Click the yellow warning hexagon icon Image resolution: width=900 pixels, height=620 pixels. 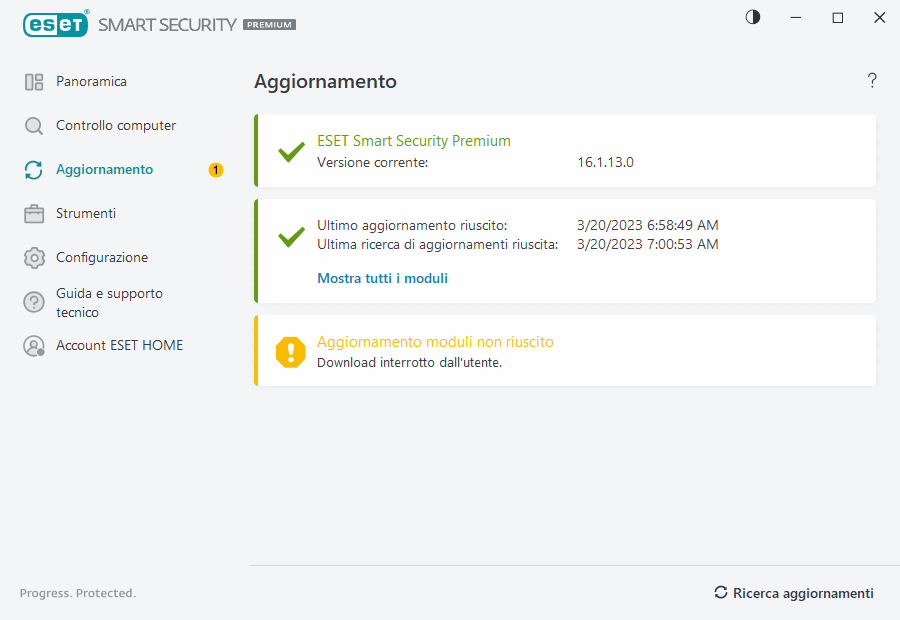click(x=291, y=351)
